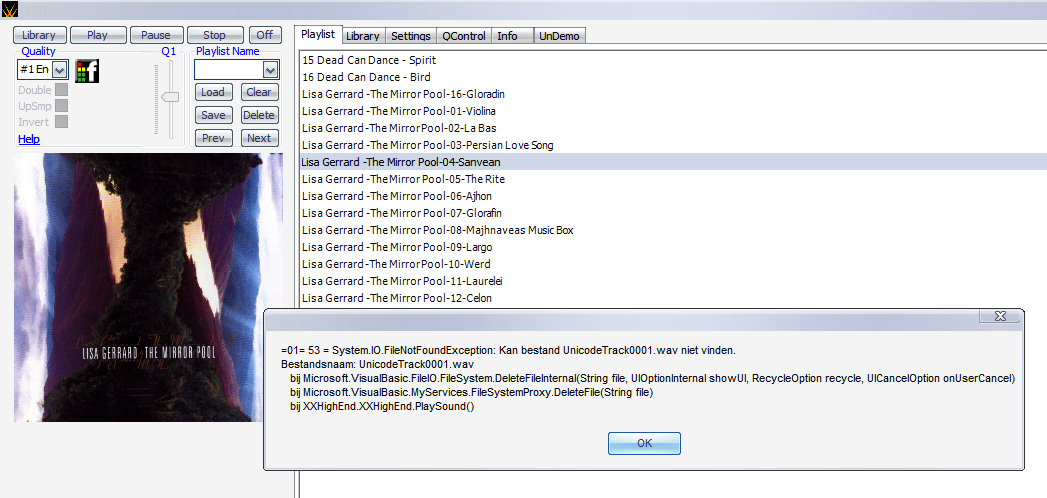Click the FileNotFoundException error message line
This screenshot has width=1047, height=498.
508,350
